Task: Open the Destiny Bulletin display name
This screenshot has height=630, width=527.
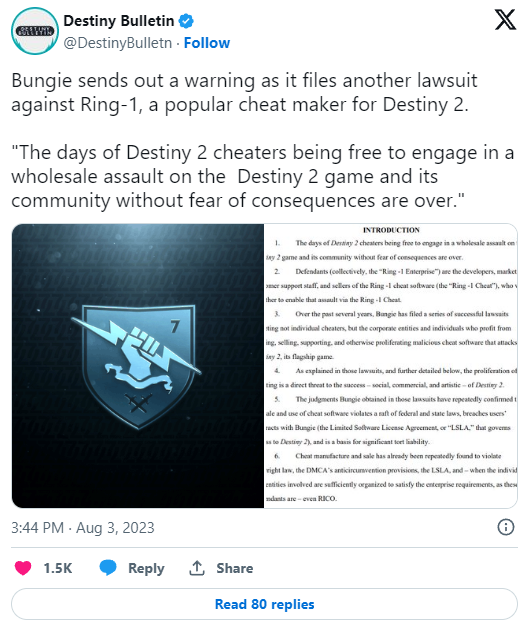Action: pyautogui.click(x=119, y=20)
